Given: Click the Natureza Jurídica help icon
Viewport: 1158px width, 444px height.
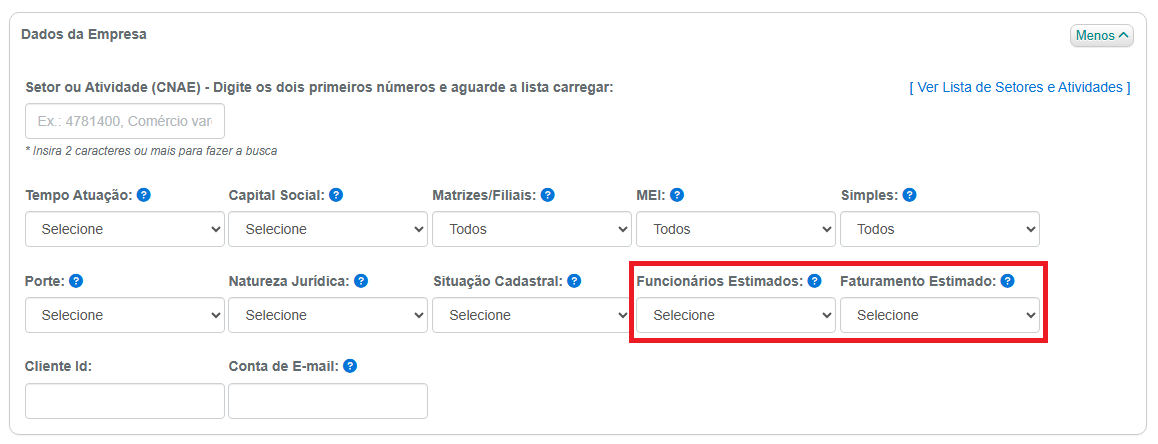Looking at the screenshot, I should pos(361,281).
